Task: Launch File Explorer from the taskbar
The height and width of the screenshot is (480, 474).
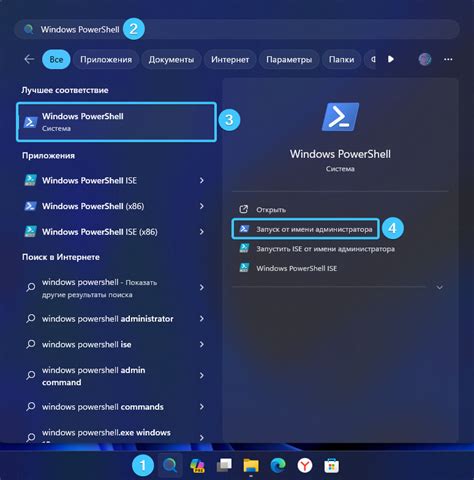Action: click(x=251, y=465)
